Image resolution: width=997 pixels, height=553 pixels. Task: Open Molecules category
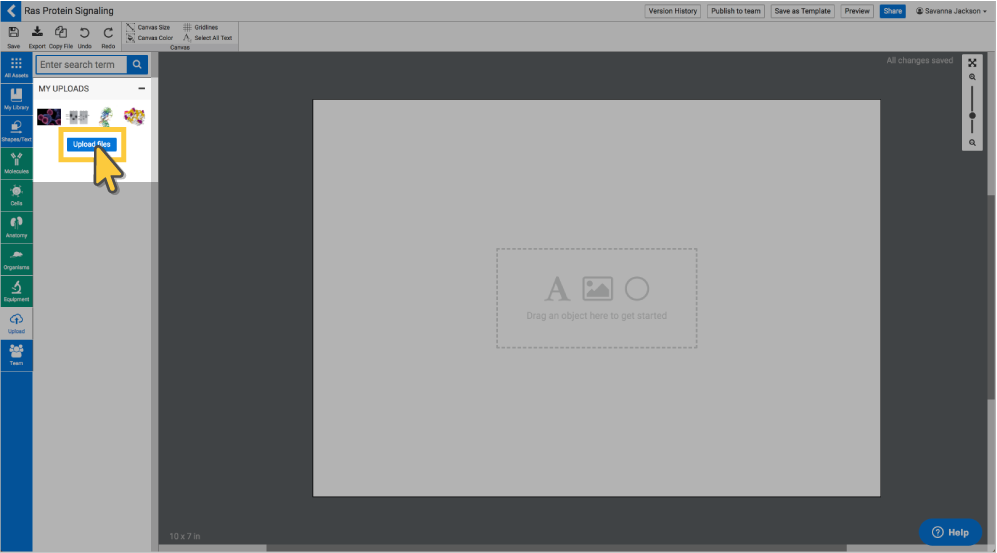point(17,163)
